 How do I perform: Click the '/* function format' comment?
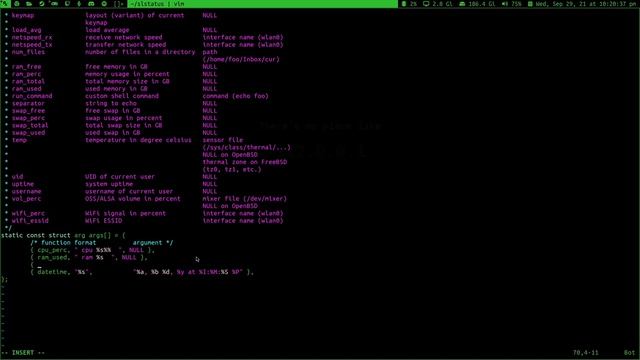63,243
